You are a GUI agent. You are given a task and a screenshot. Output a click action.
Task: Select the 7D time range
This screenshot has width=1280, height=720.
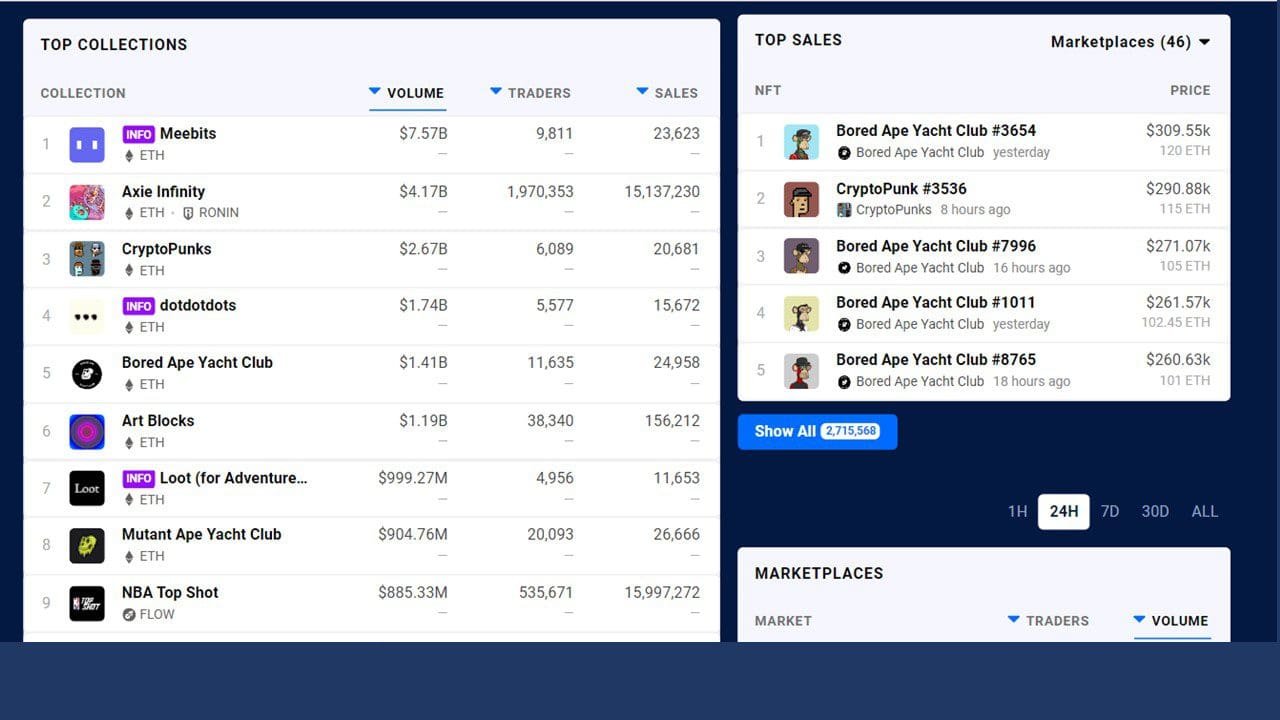click(1110, 511)
